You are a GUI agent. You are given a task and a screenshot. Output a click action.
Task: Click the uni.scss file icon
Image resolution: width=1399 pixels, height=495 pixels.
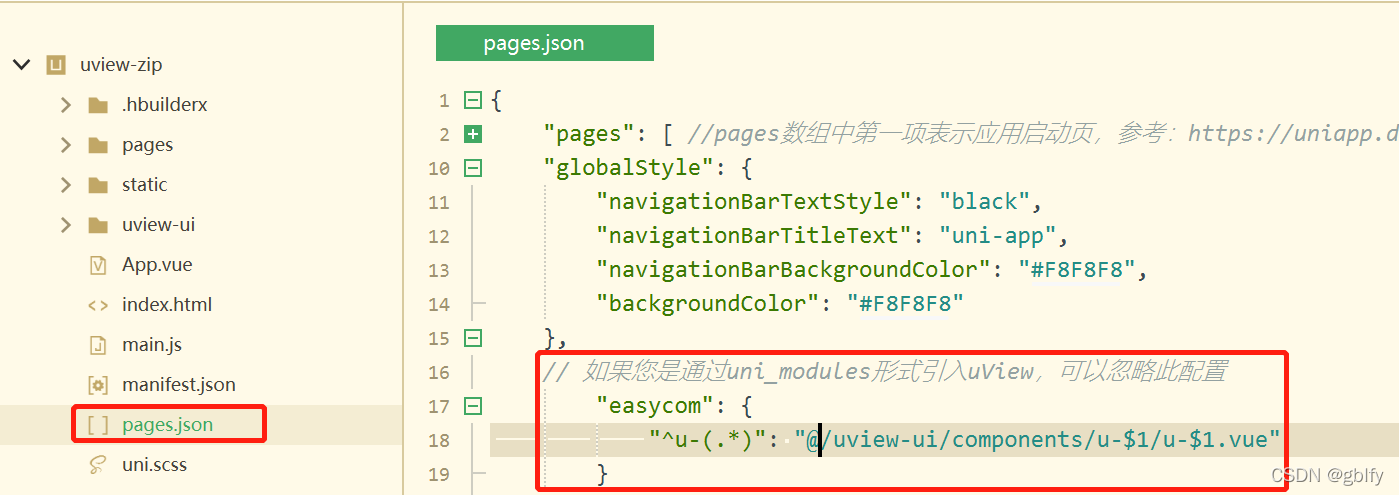click(x=98, y=465)
